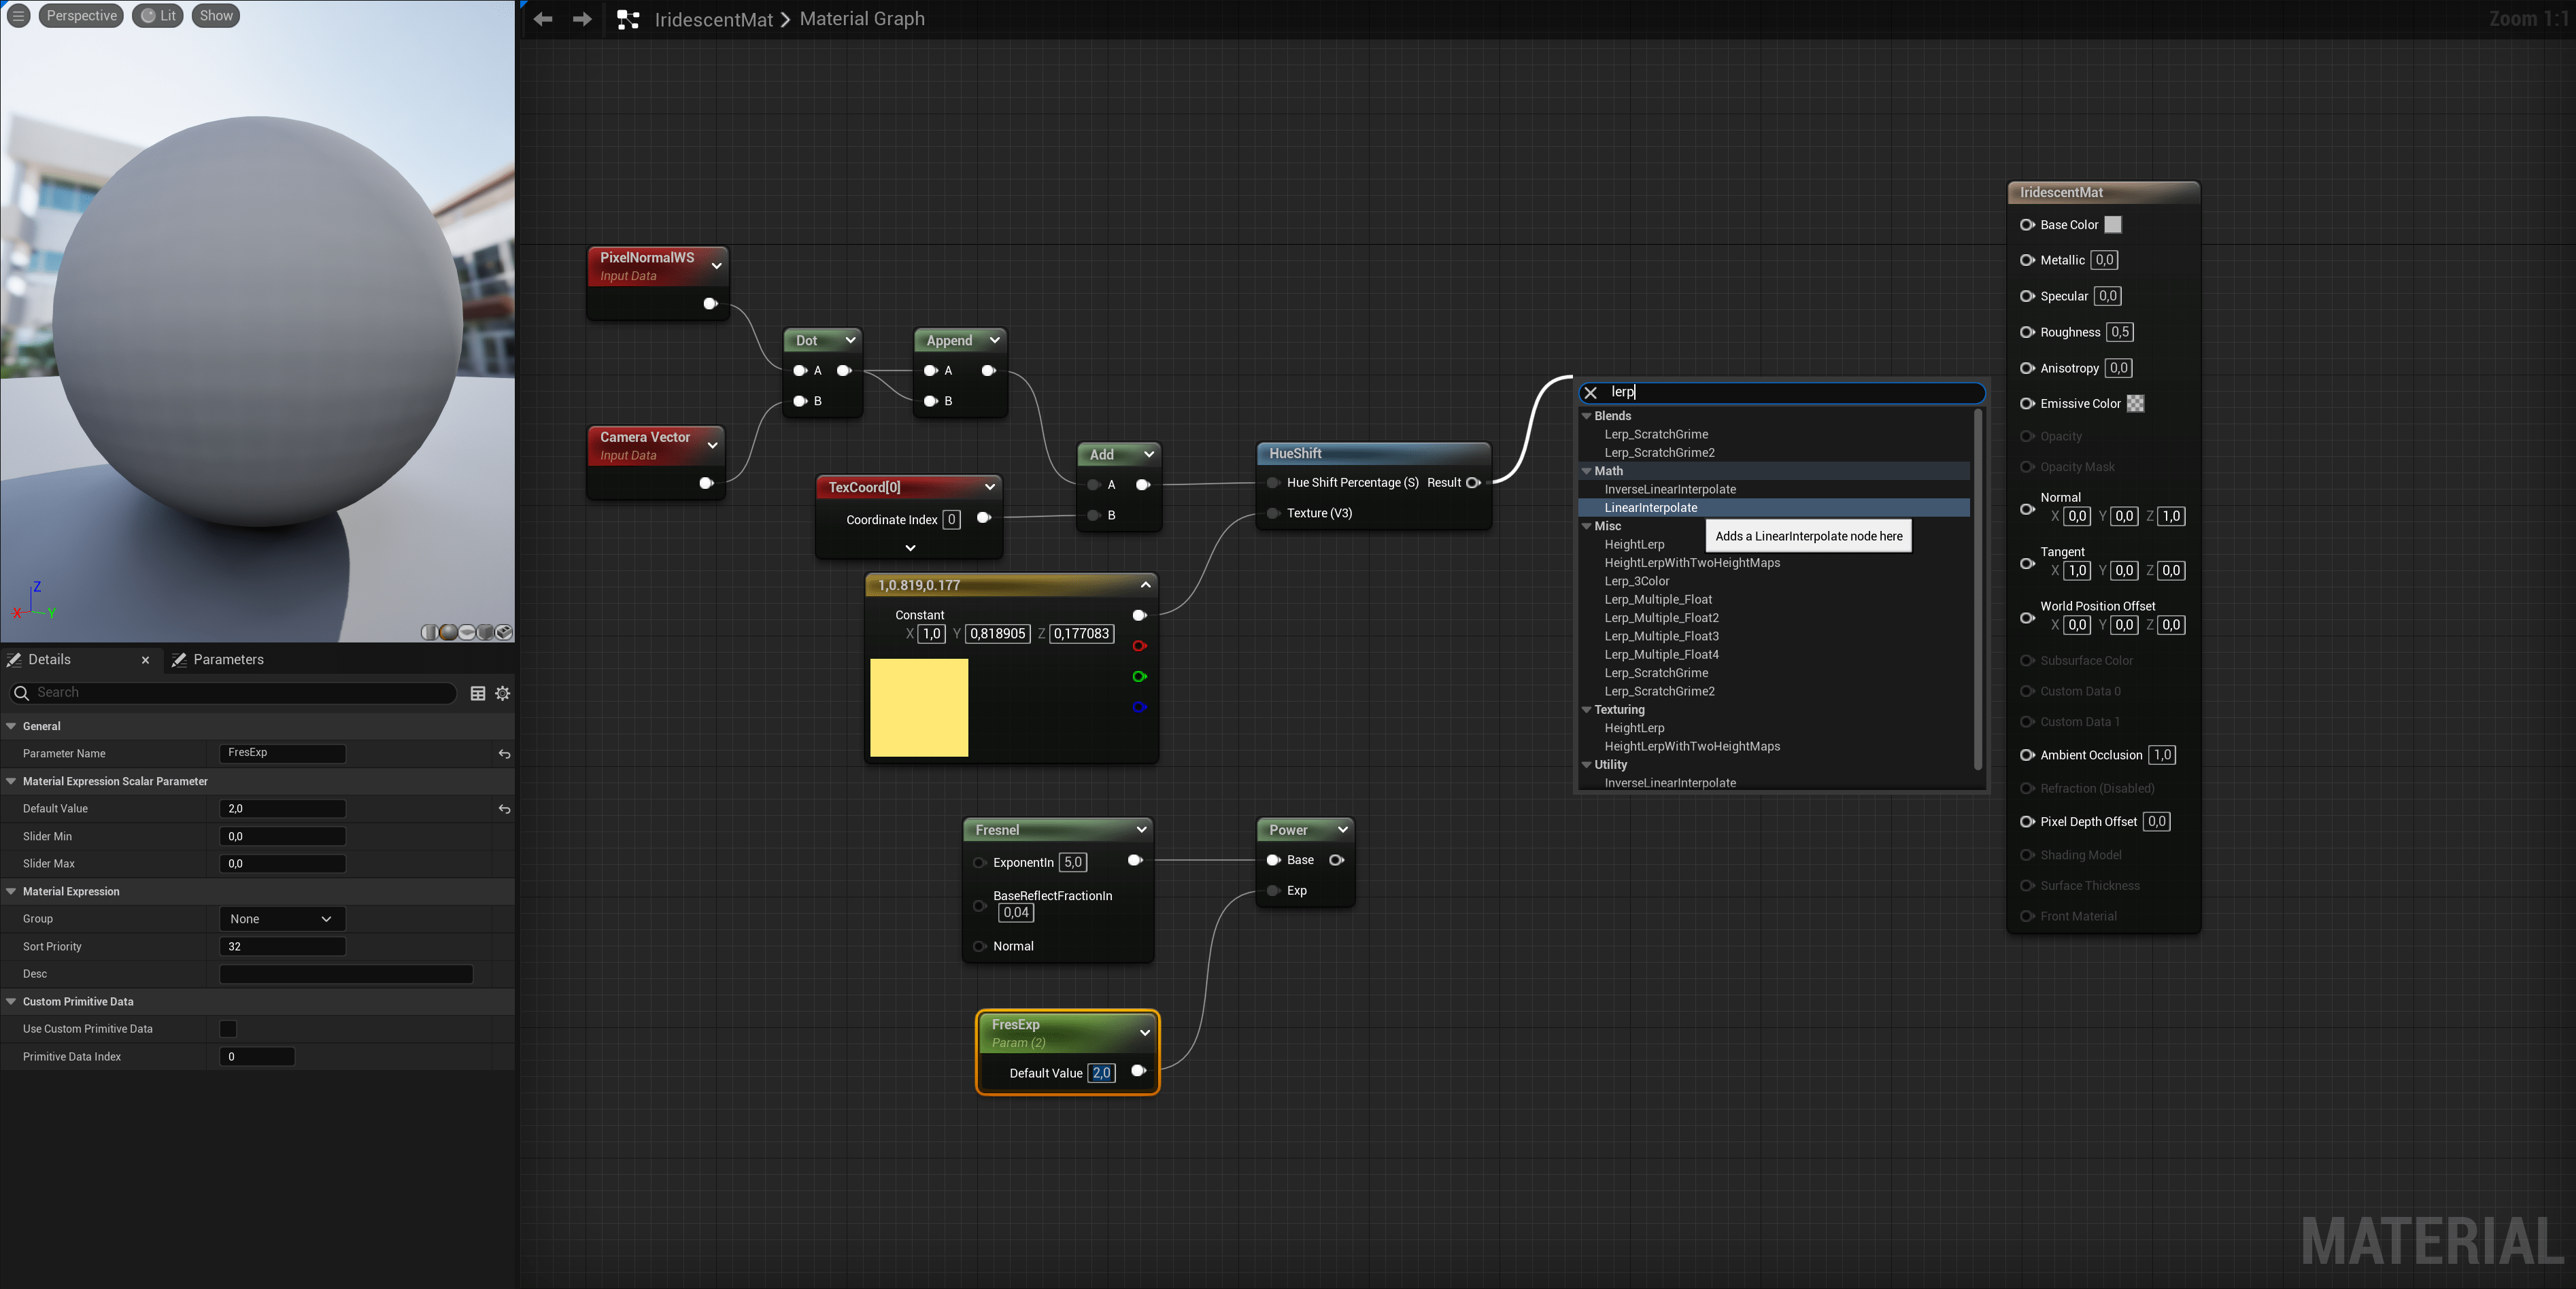Open viewport hamburger options menu
Screen dimensions: 2576x1289
coord(18,16)
